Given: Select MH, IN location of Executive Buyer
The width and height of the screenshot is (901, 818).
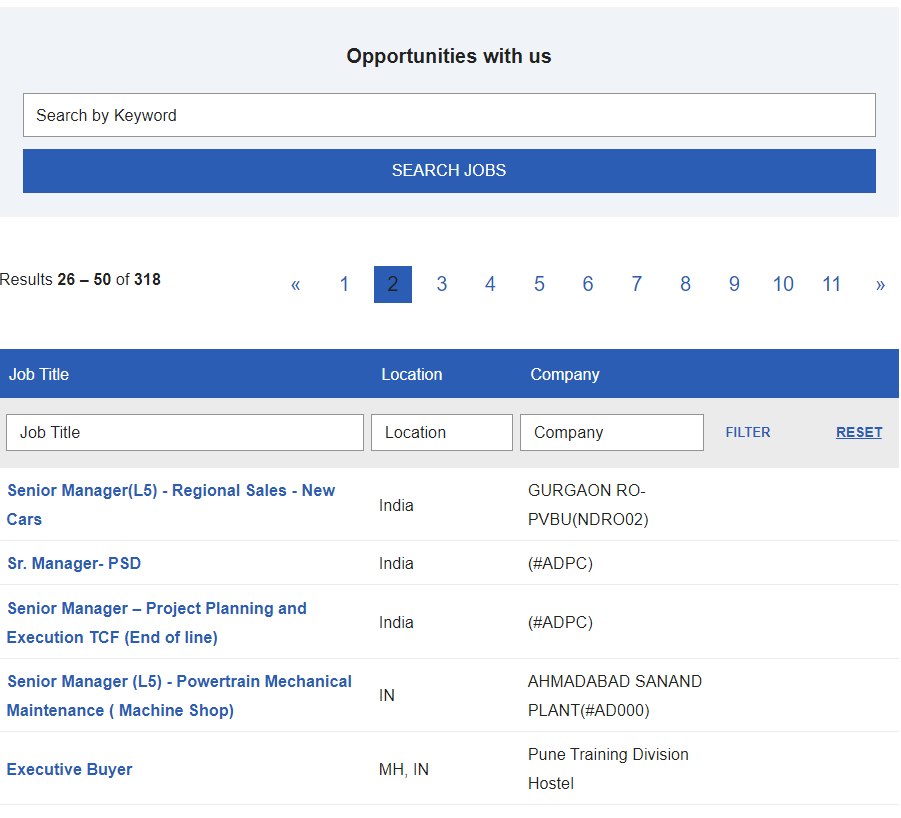Looking at the screenshot, I should [x=403, y=769].
